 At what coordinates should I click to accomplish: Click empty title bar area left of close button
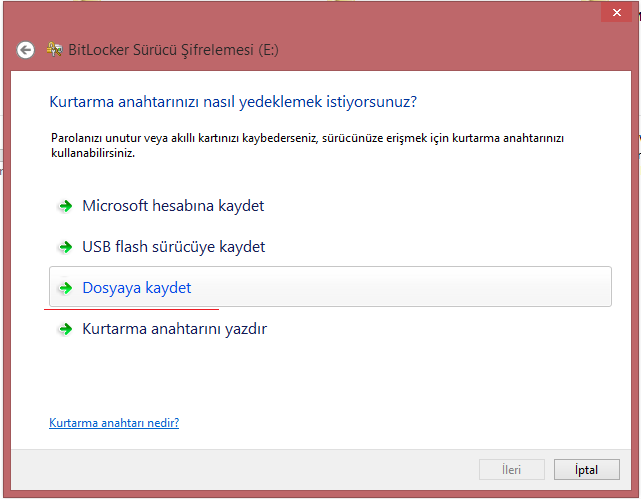pos(400,14)
